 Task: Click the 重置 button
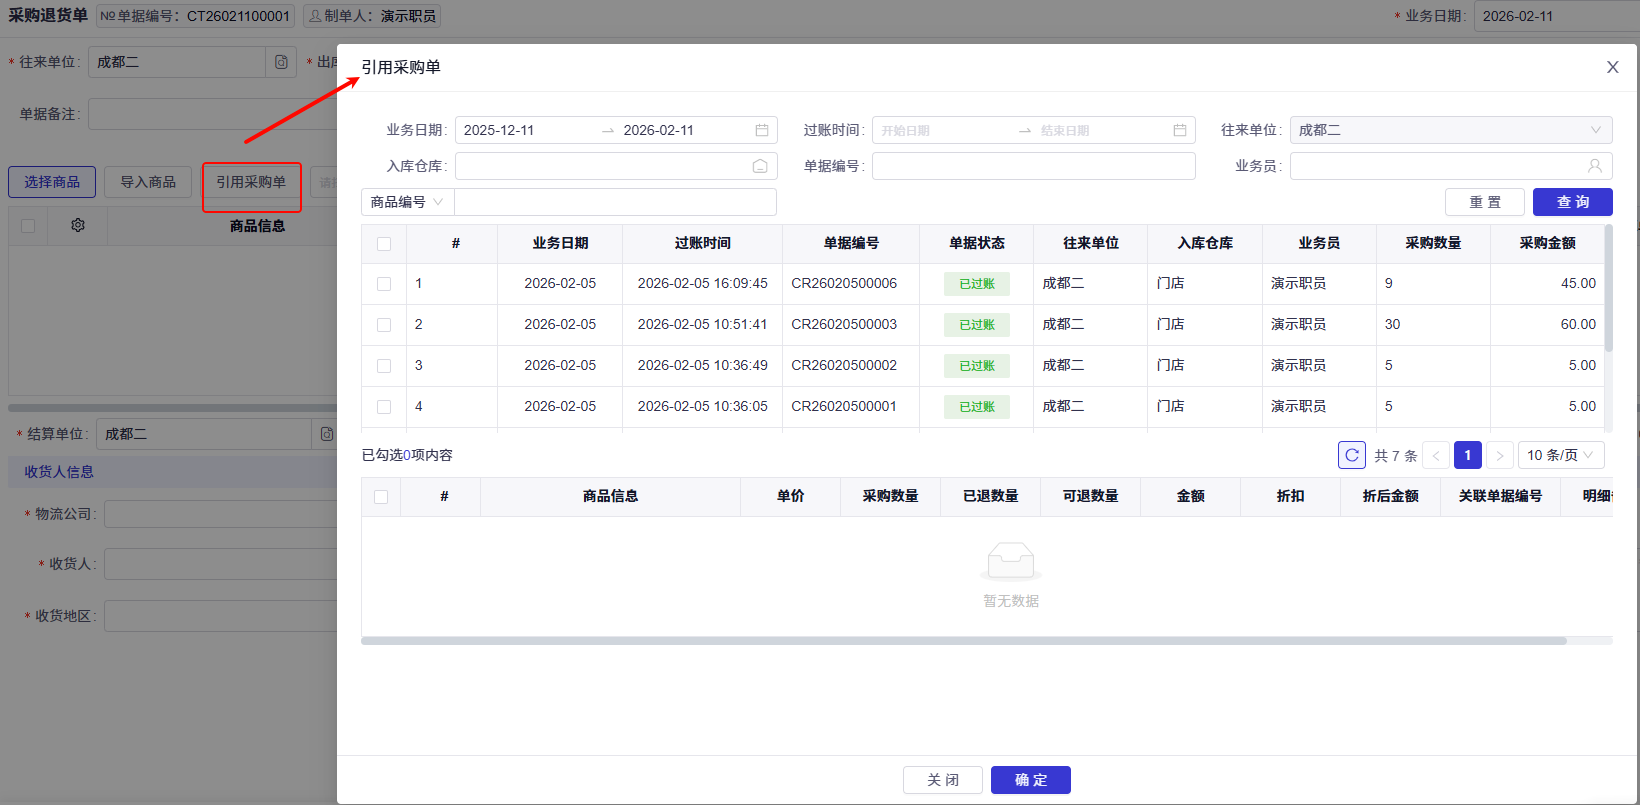(1485, 202)
